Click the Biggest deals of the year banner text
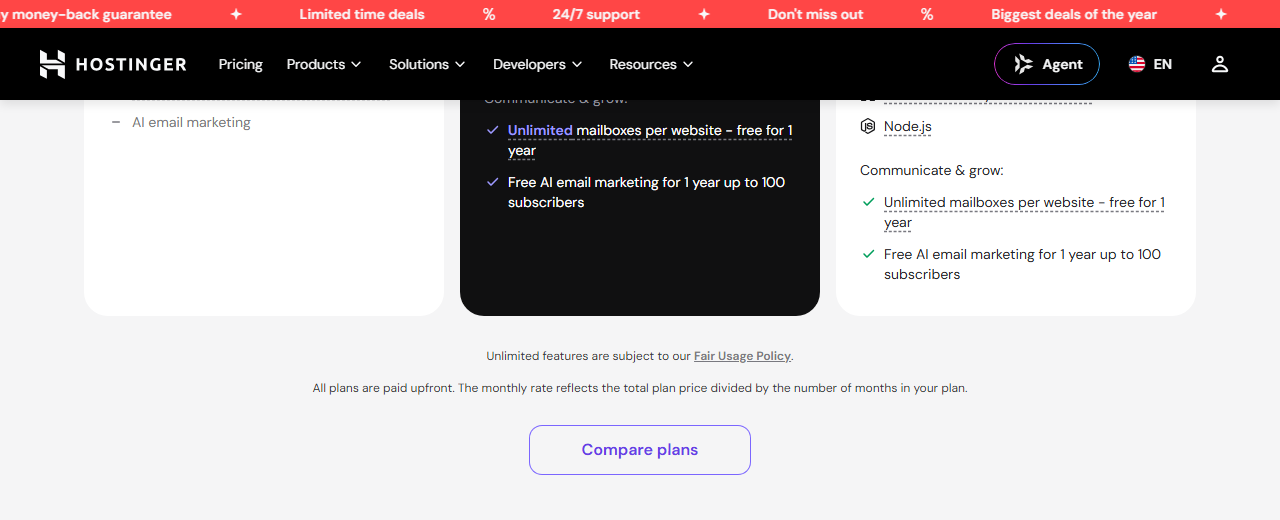This screenshot has width=1280, height=520. point(1074,14)
